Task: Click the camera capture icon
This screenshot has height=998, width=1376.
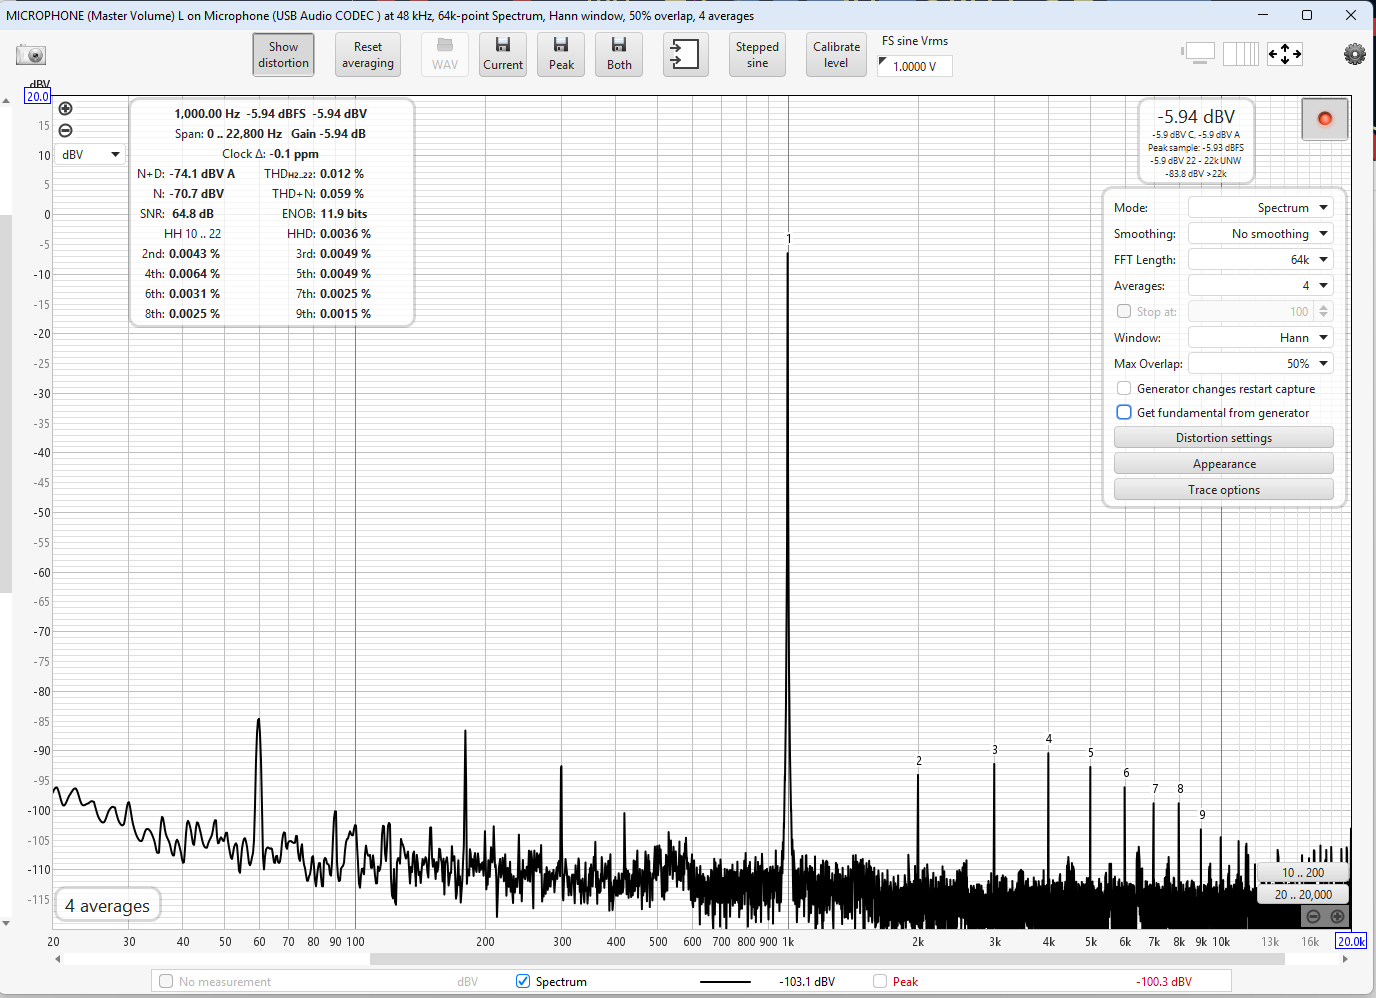Action: [x=31, y=55]
